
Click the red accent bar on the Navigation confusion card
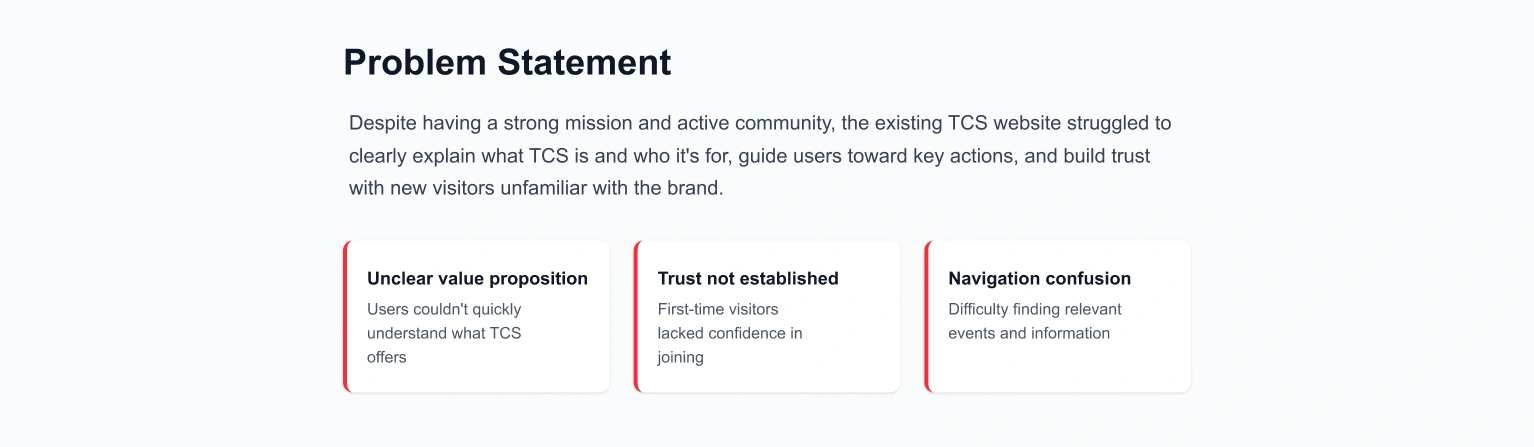(x=927, y=316)
